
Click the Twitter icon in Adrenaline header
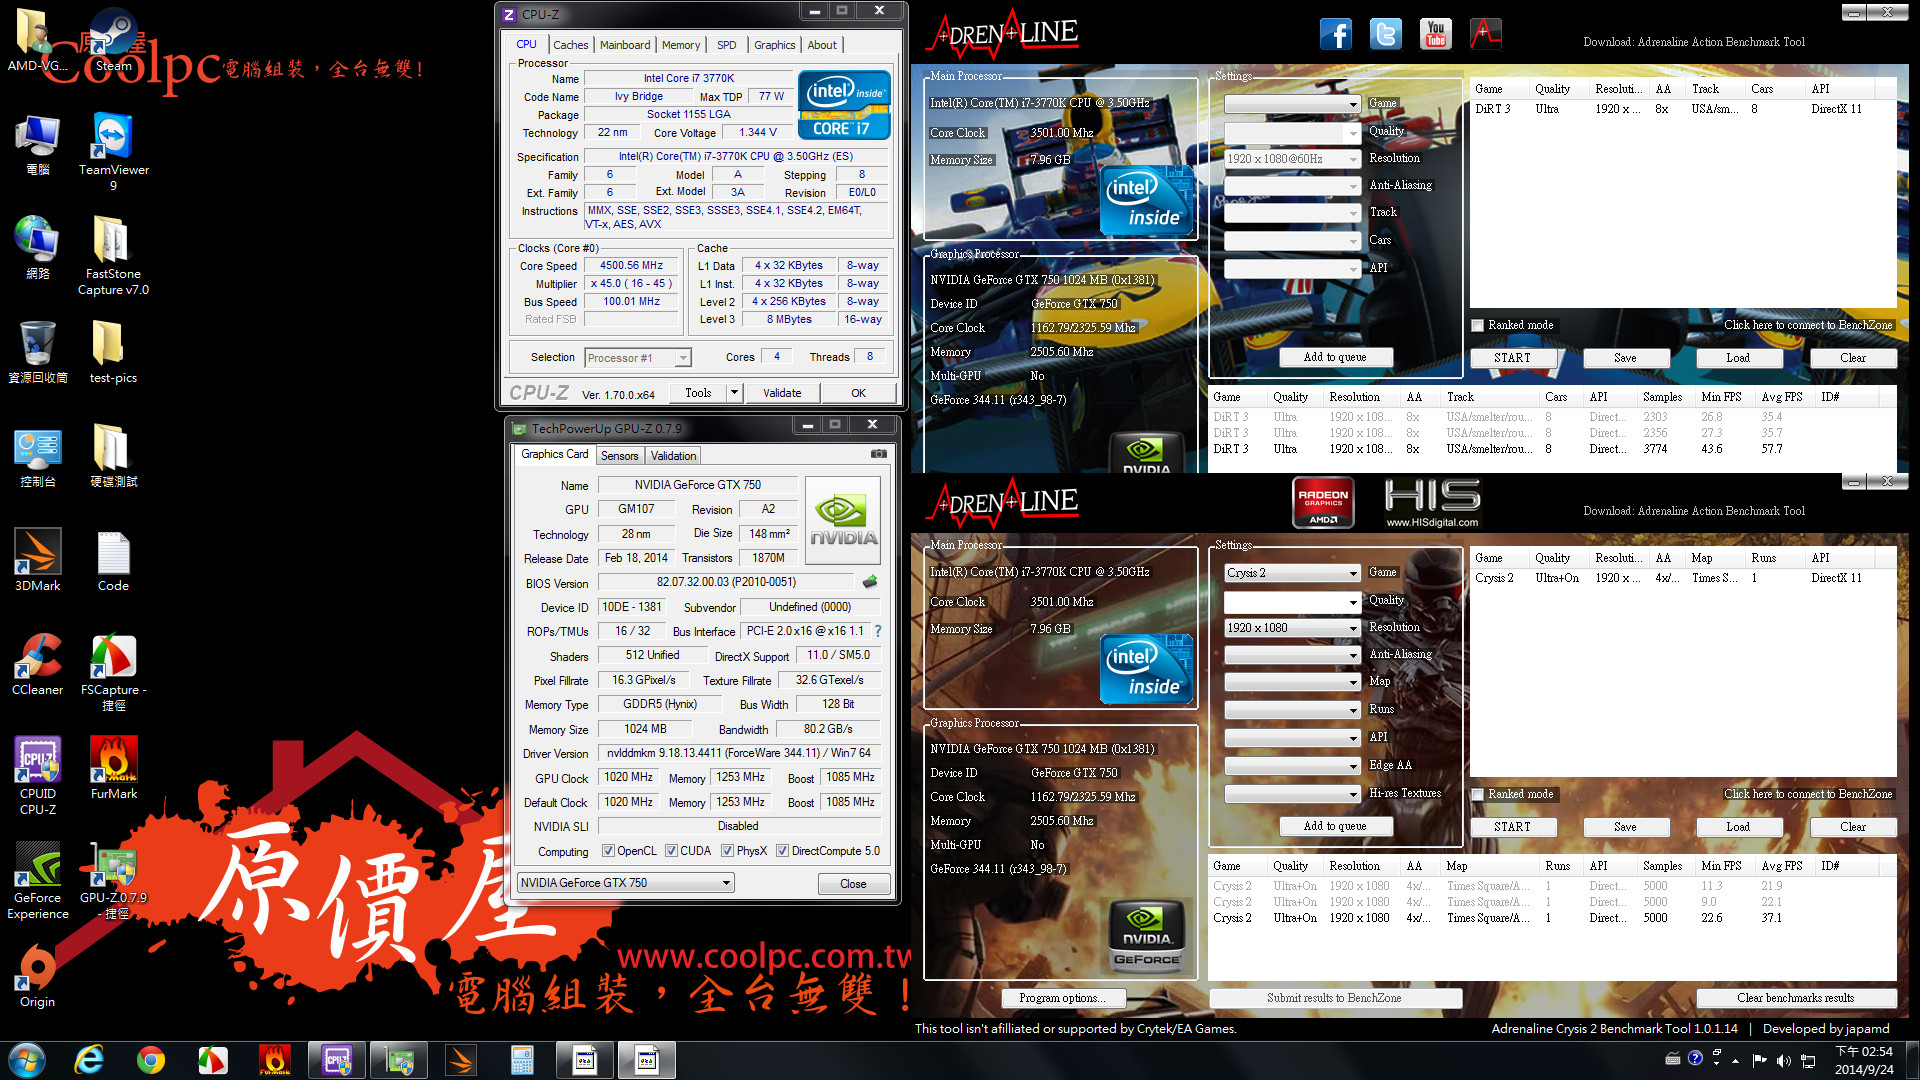[x=1385, y=34]
